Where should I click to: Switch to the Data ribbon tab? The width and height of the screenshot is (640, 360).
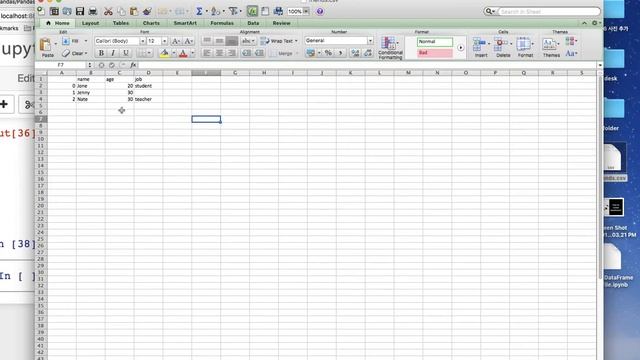click(x=253, y=23)
